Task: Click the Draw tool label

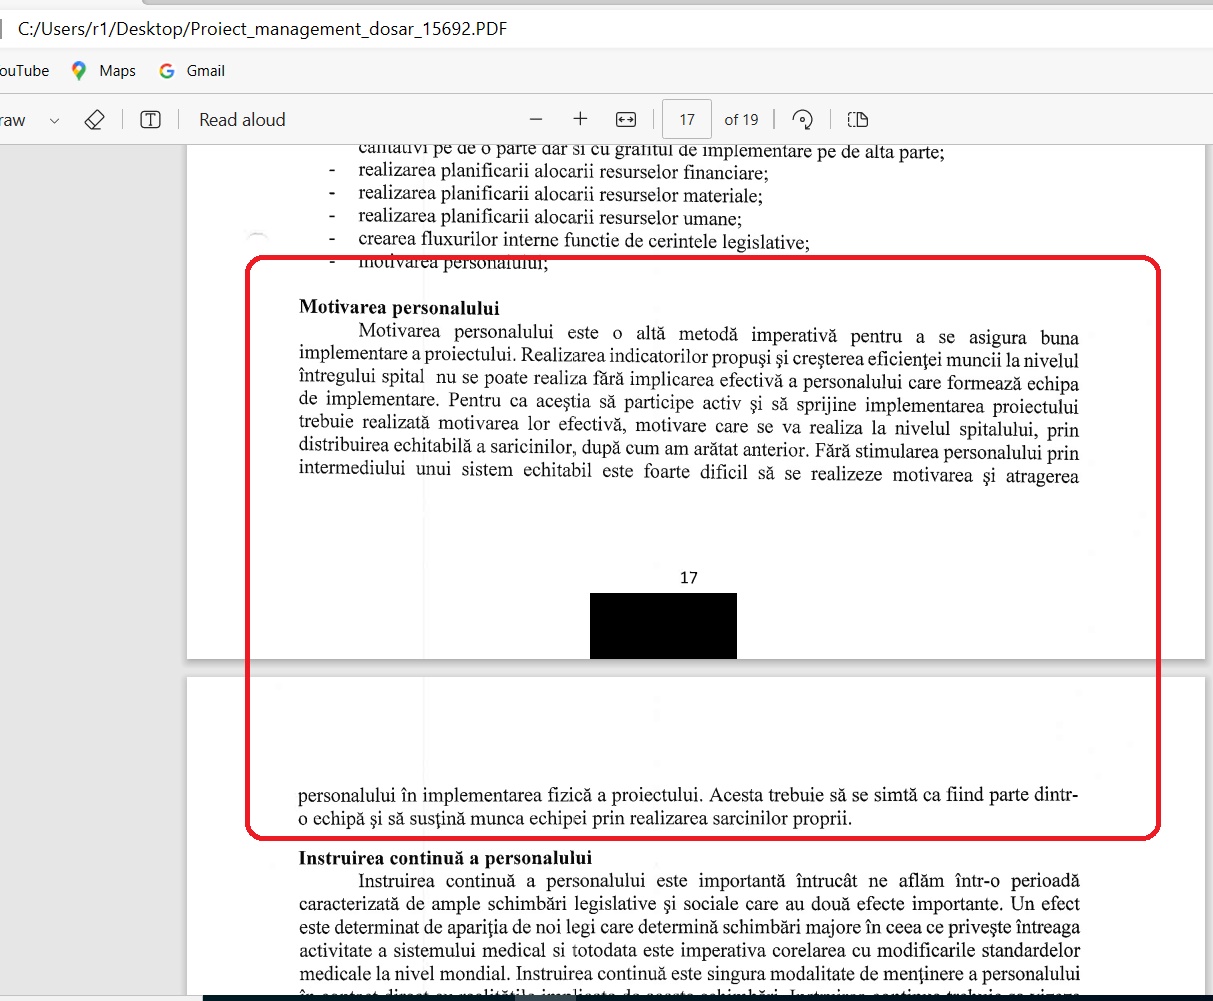Action: (13, 120)
